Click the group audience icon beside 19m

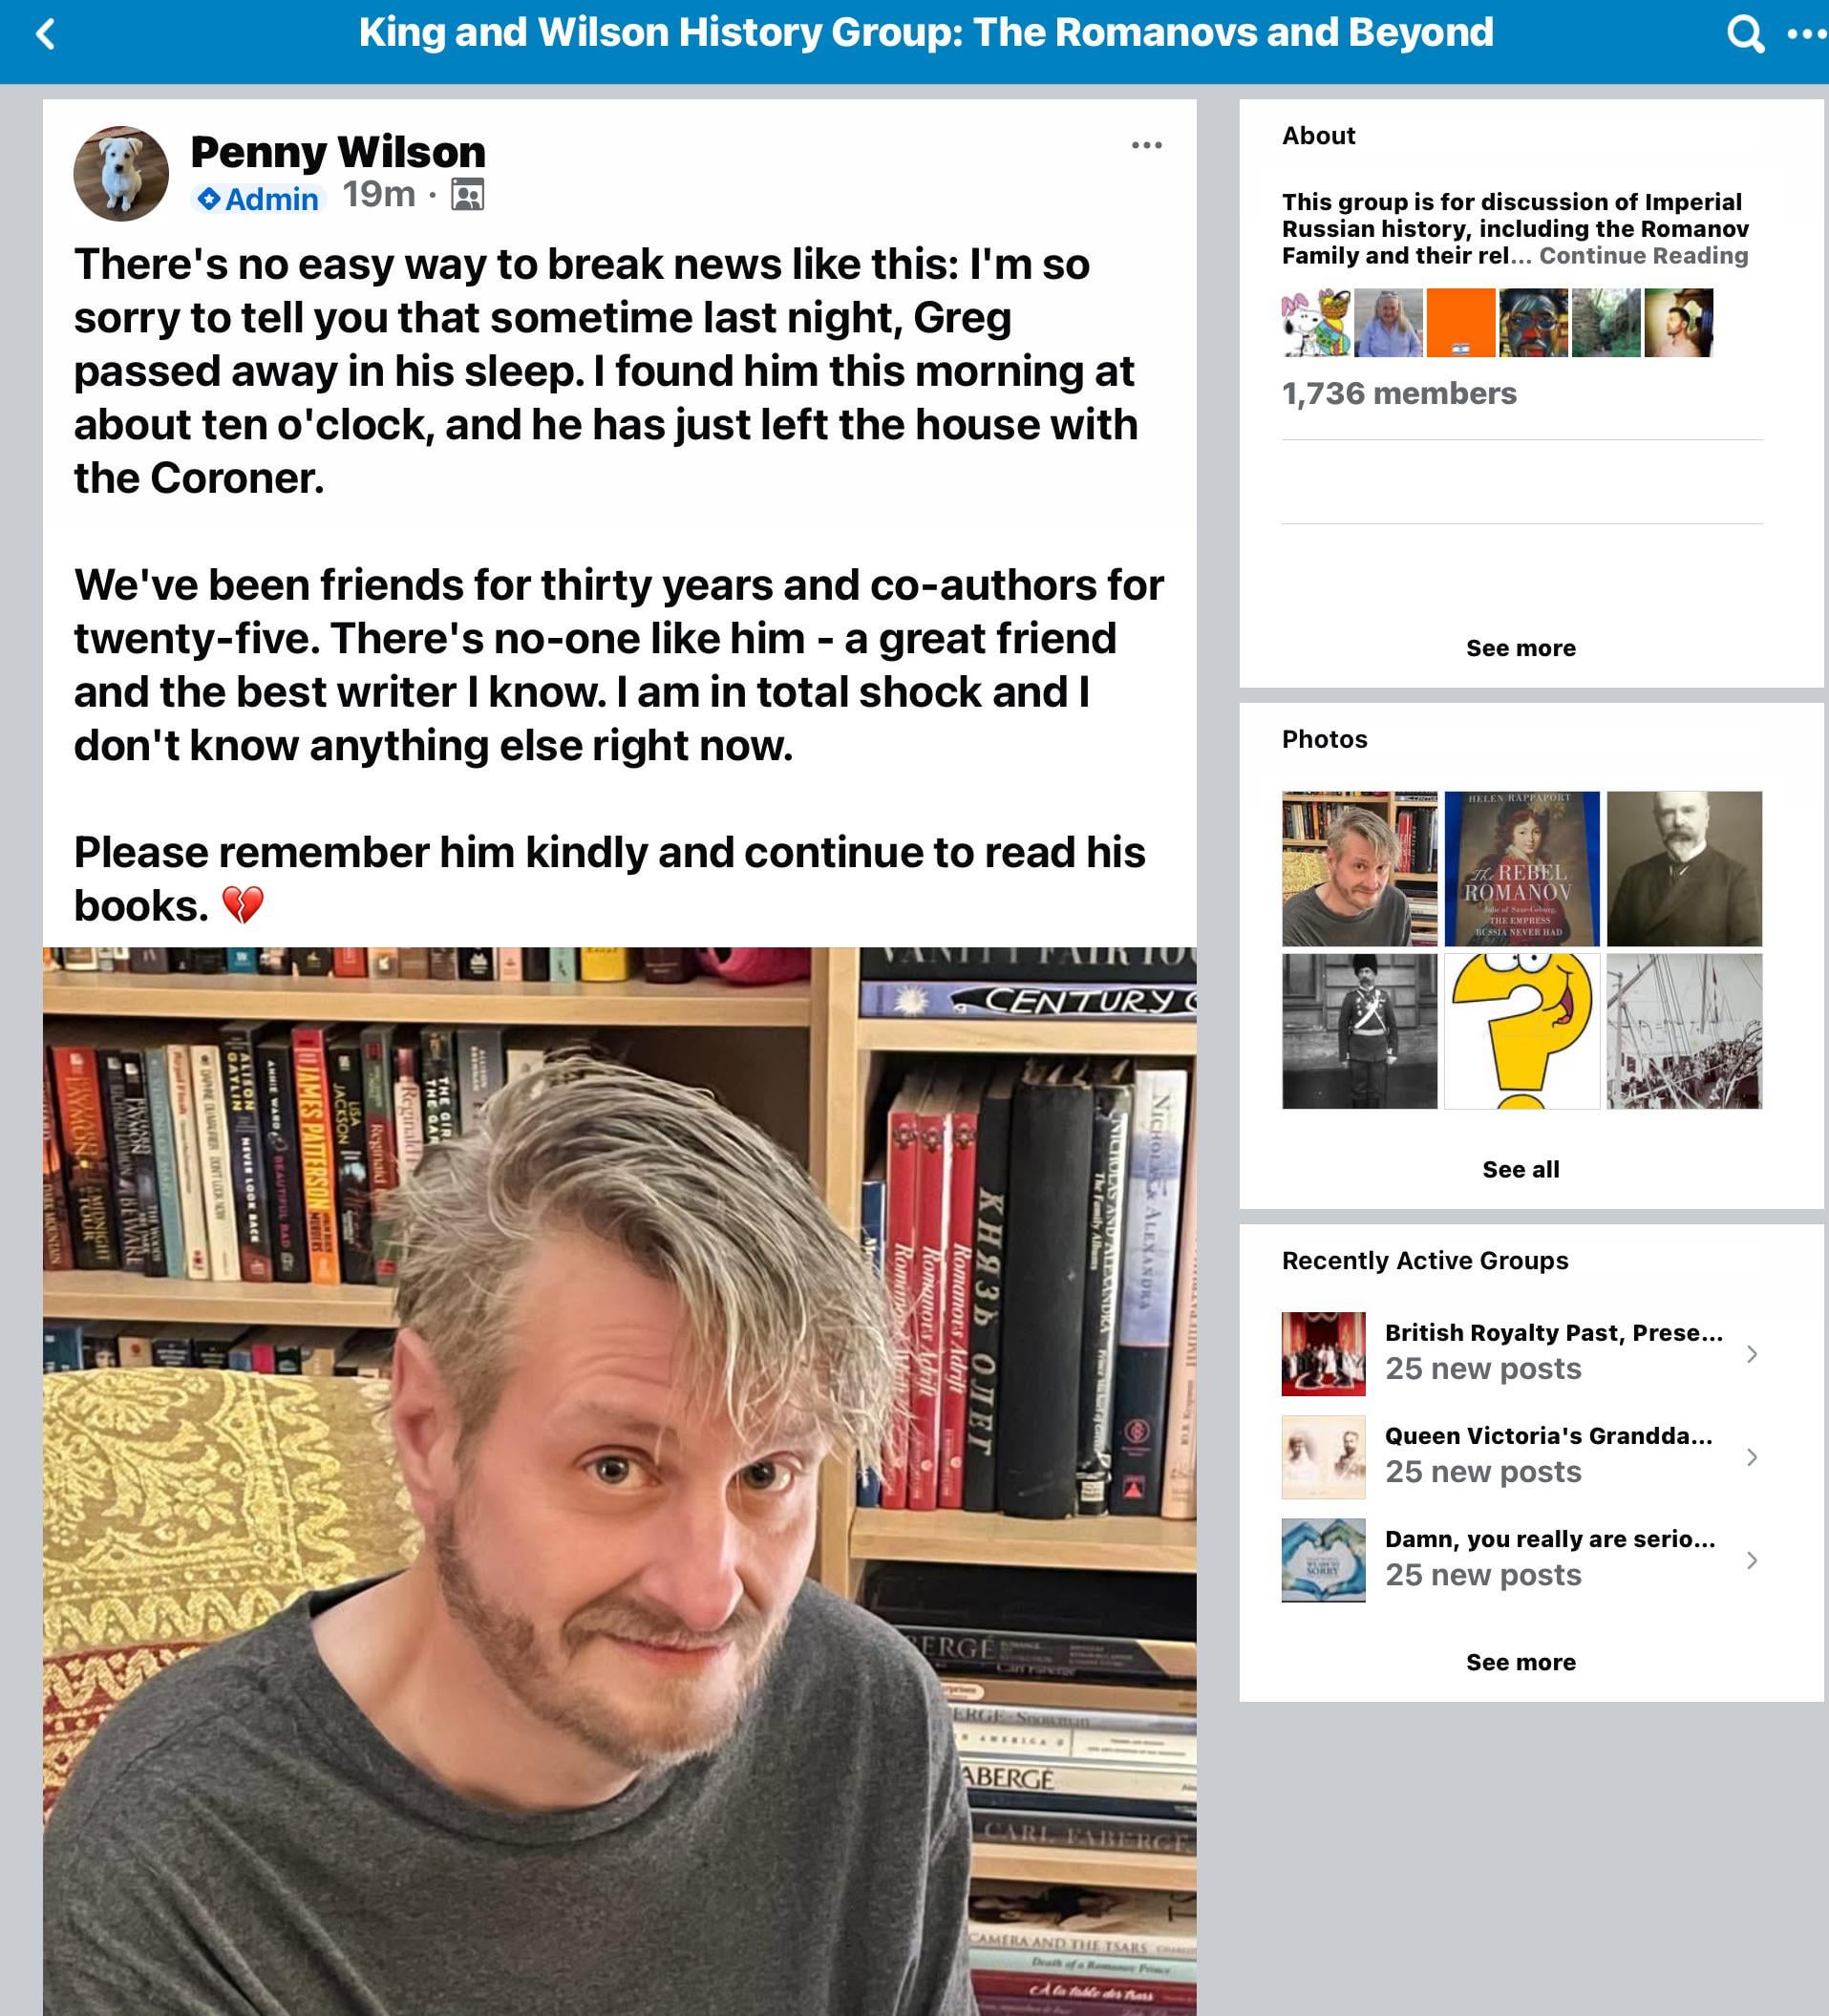coord(467,194)
